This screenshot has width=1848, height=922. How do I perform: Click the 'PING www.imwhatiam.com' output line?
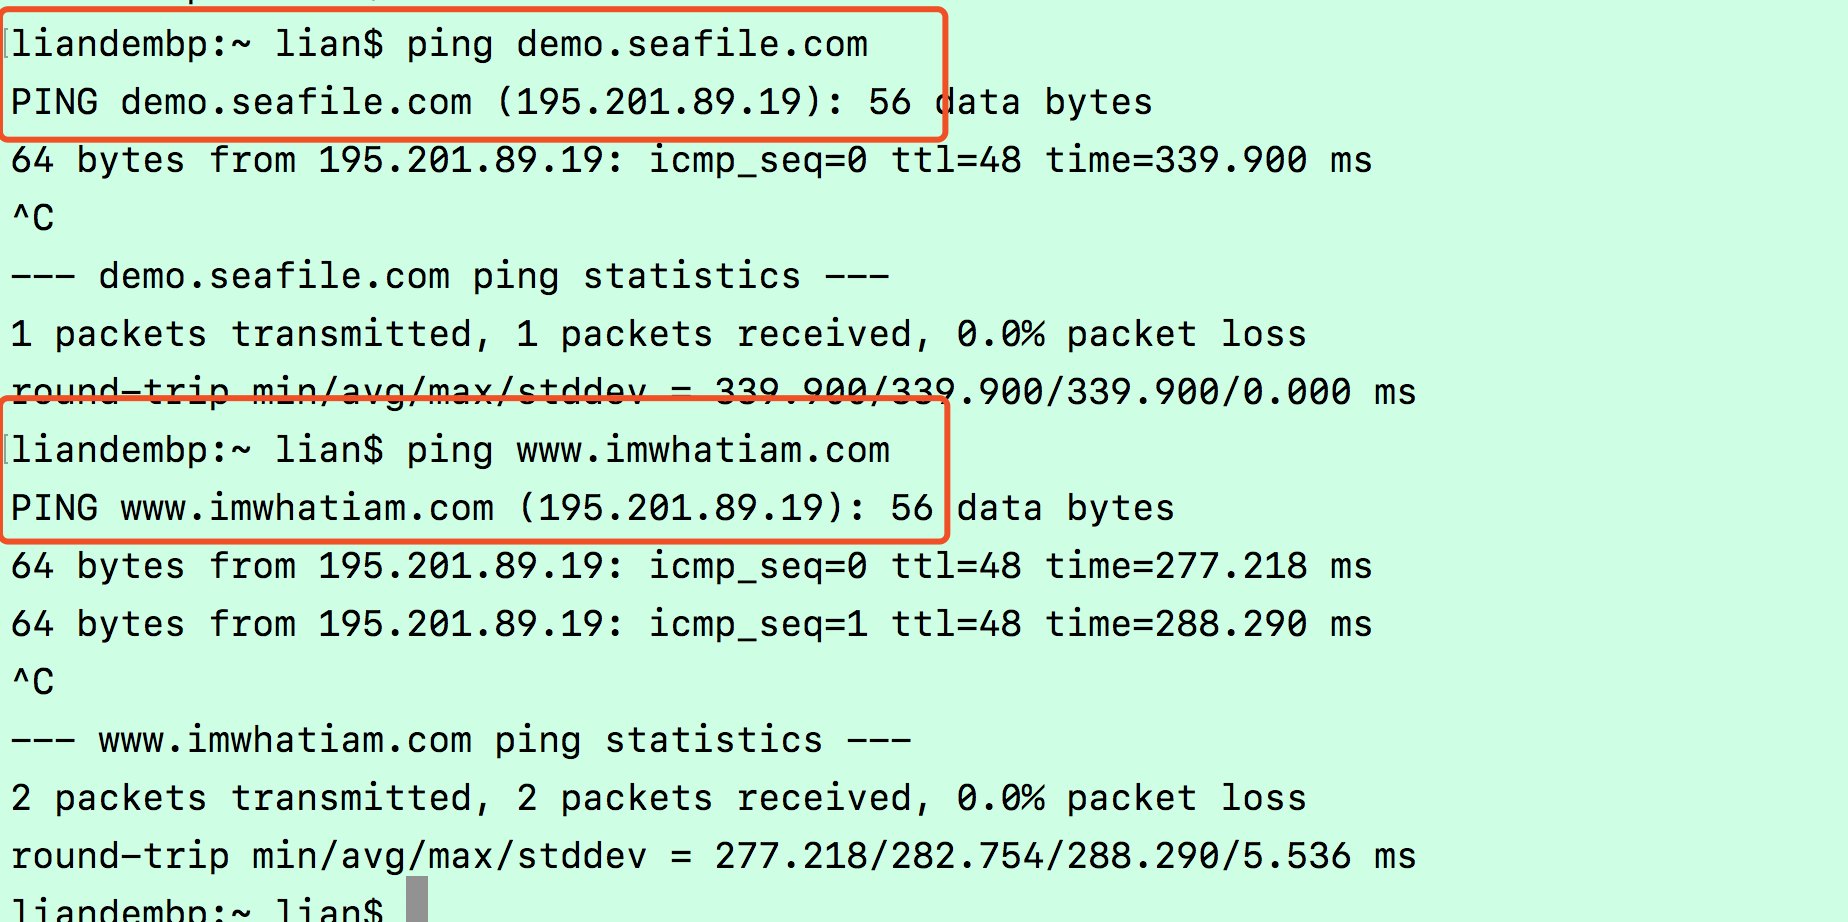tap(592, 509)
